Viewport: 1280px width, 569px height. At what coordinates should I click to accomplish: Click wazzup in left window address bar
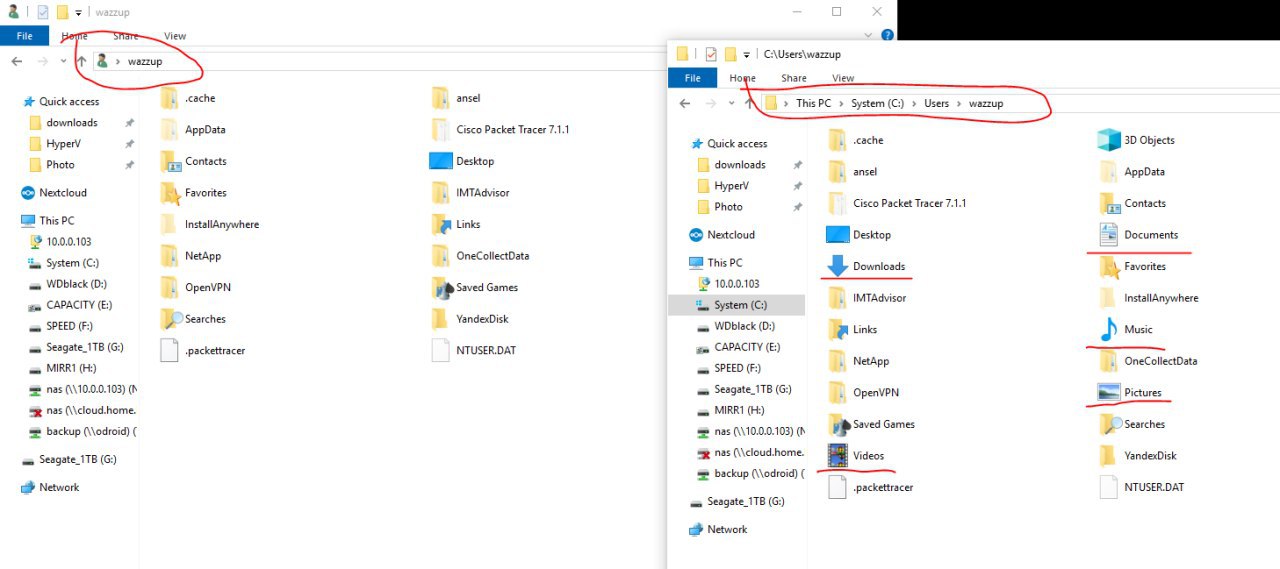tap(145, 61)
